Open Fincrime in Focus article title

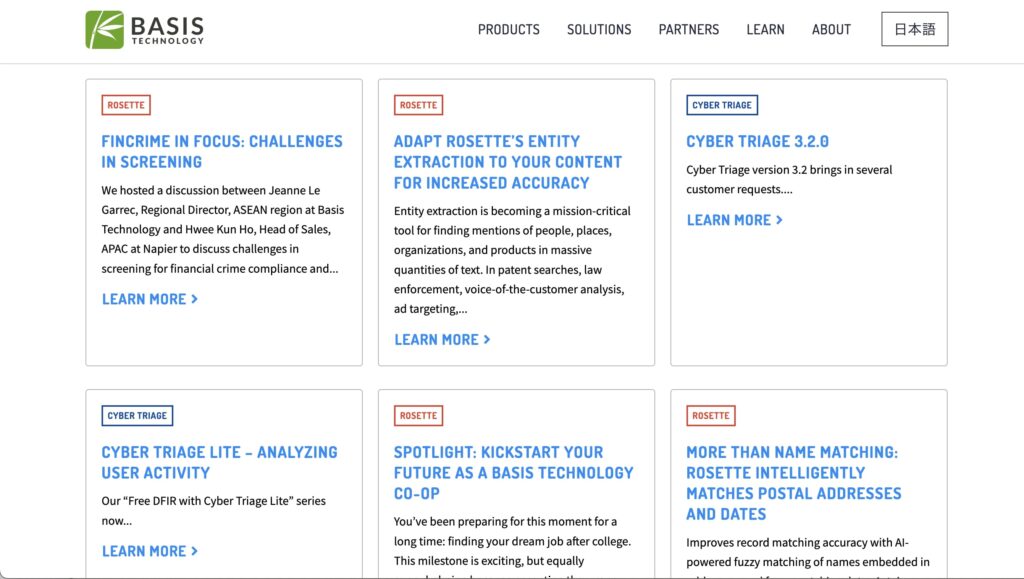point(221,151)
